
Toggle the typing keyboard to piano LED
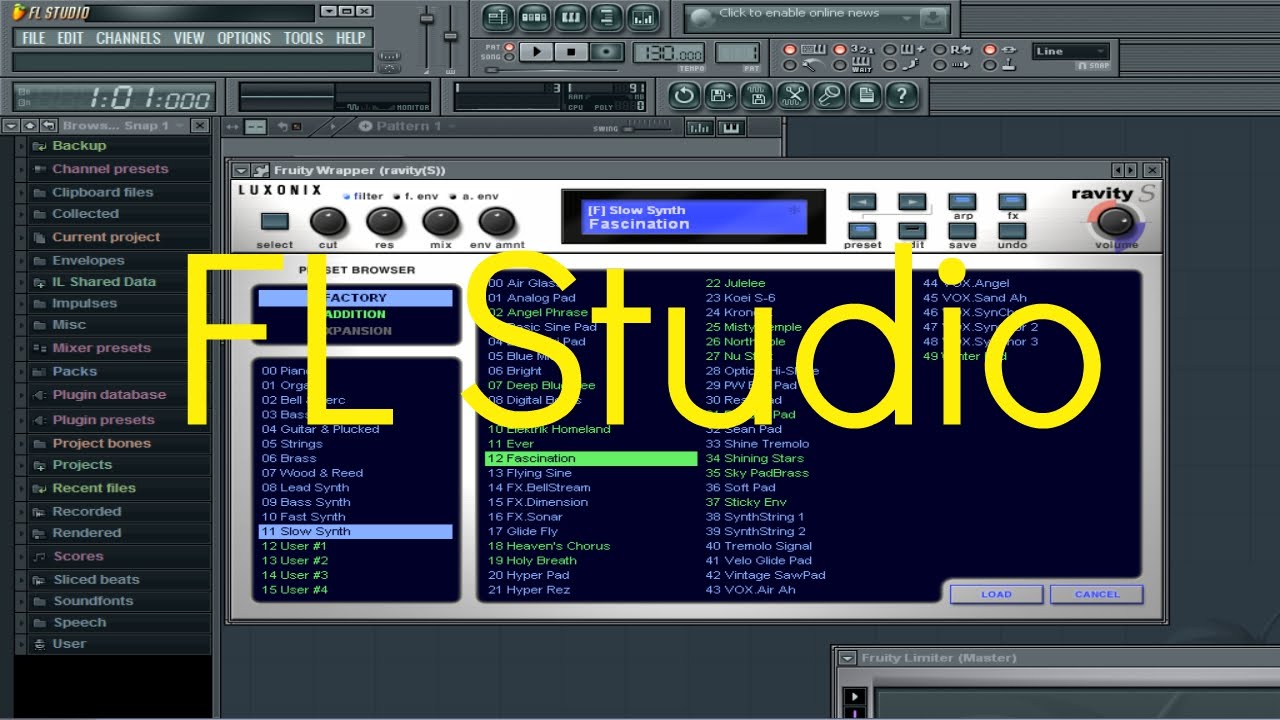point(790,50)
